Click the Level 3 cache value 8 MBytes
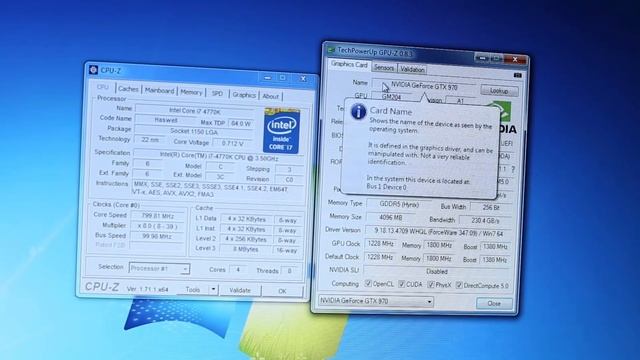Viewport: 640px width, 360px height. 246,249
